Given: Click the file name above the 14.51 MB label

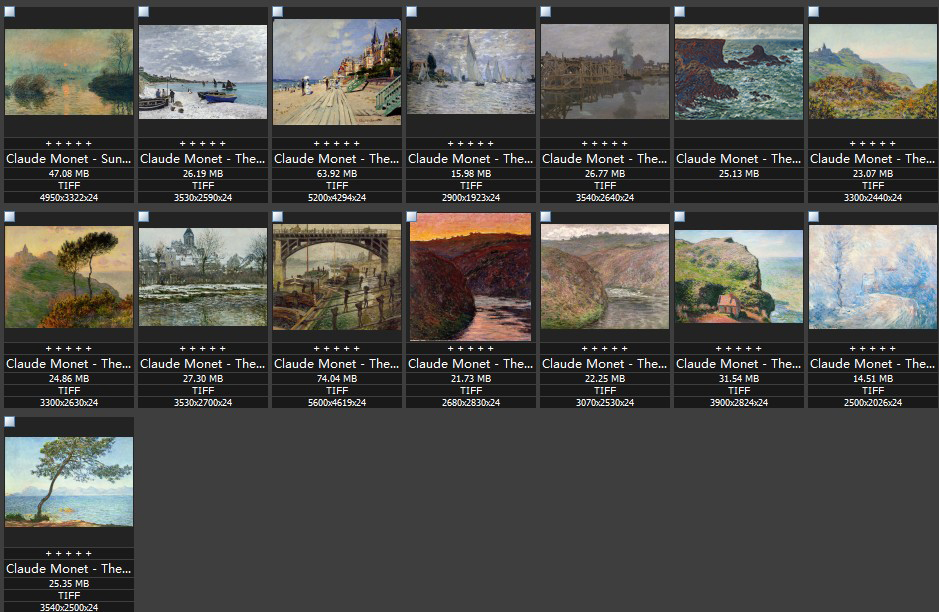Looking at the screenshot, I should tap(873, 363).
